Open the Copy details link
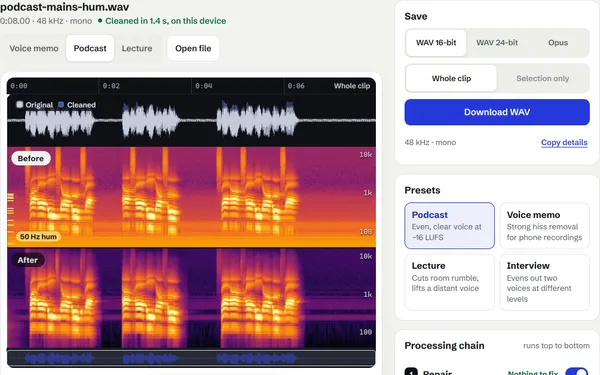Viewport: 600px width, 375px height. point(564,142)
